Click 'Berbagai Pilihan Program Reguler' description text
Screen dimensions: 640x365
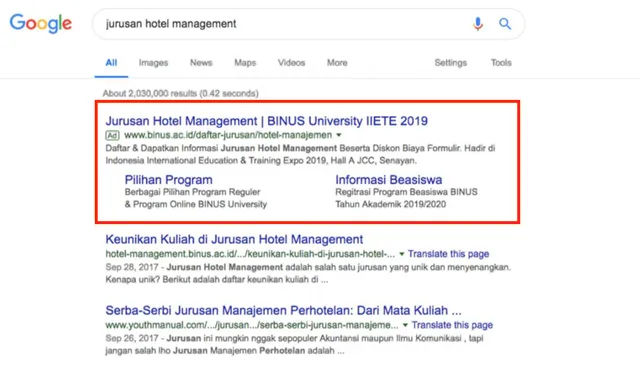pos(192,192)
